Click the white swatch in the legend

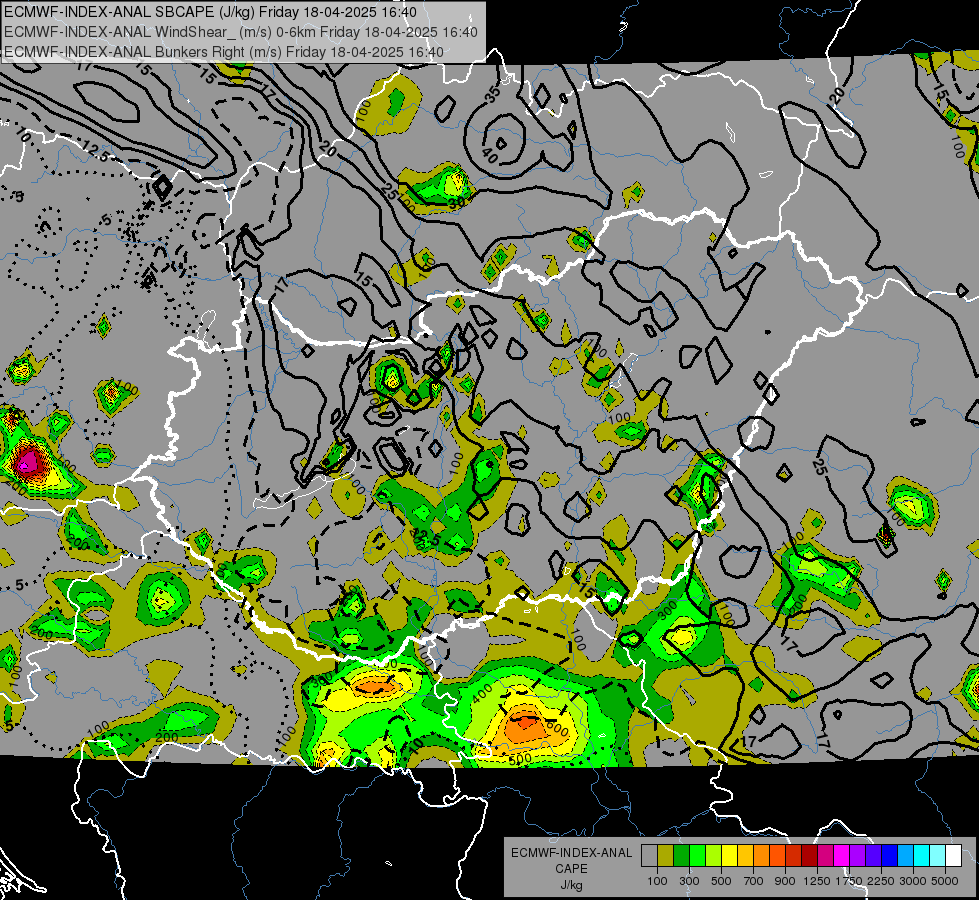[x=954, y=856]
